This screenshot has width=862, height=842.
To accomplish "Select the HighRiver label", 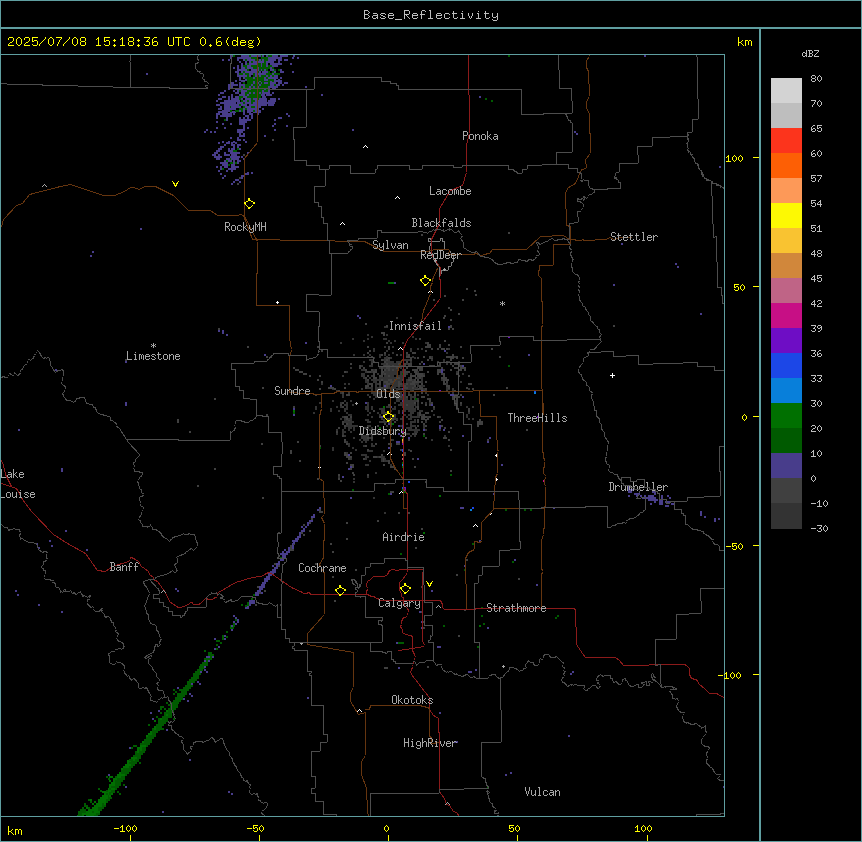I will (430, 743).
